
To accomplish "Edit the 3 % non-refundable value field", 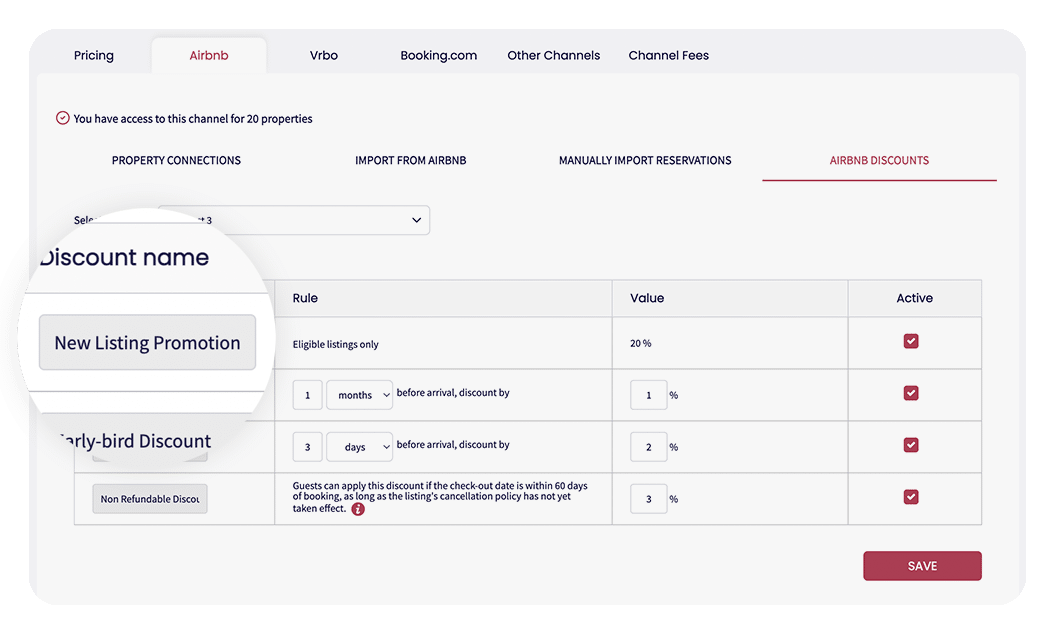I will tap(649, 498).
